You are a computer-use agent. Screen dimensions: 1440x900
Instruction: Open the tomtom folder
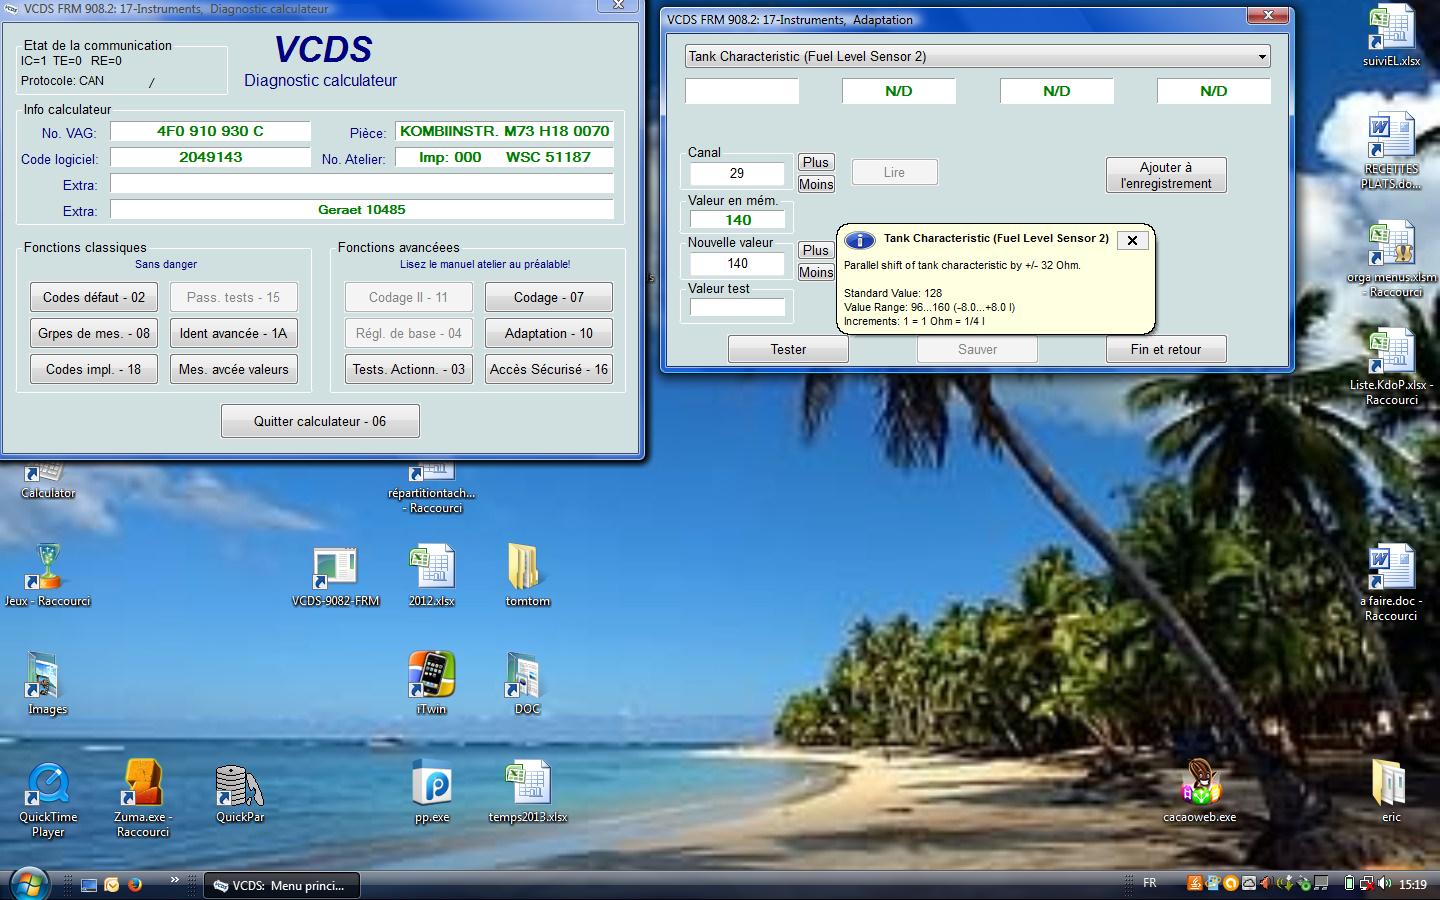pyautogui.click(x=527, y=570)
